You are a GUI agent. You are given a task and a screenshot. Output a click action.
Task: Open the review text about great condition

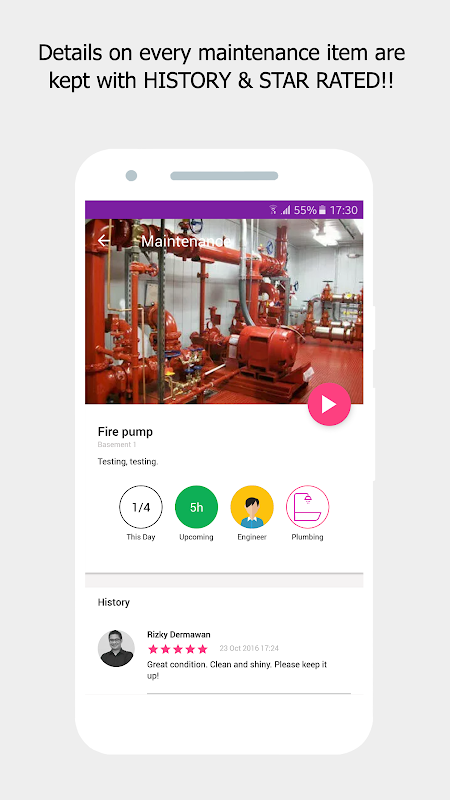pyautogui.click(x=237, y=670)
